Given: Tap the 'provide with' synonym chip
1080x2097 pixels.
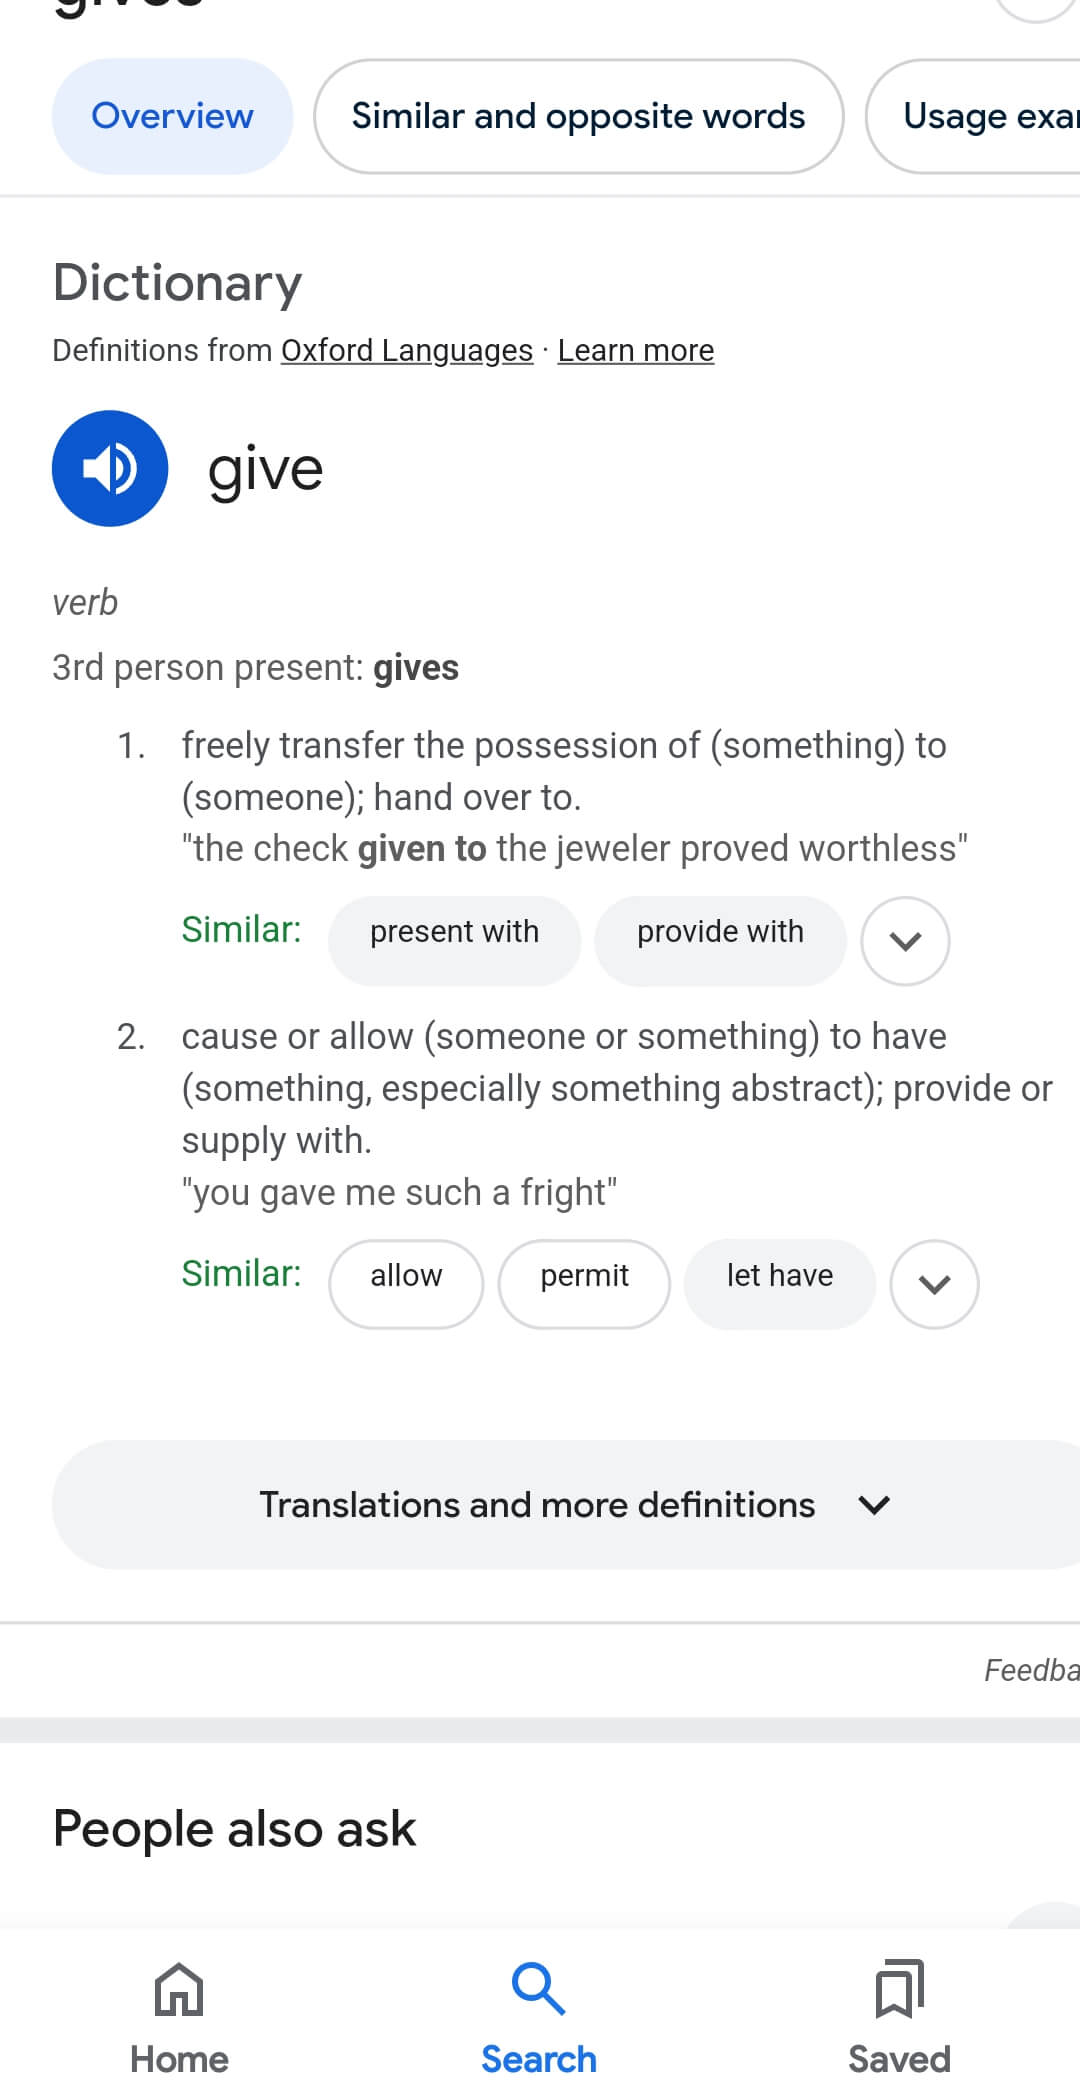Looking at the screenshot, I should click(x=720, y=932).
